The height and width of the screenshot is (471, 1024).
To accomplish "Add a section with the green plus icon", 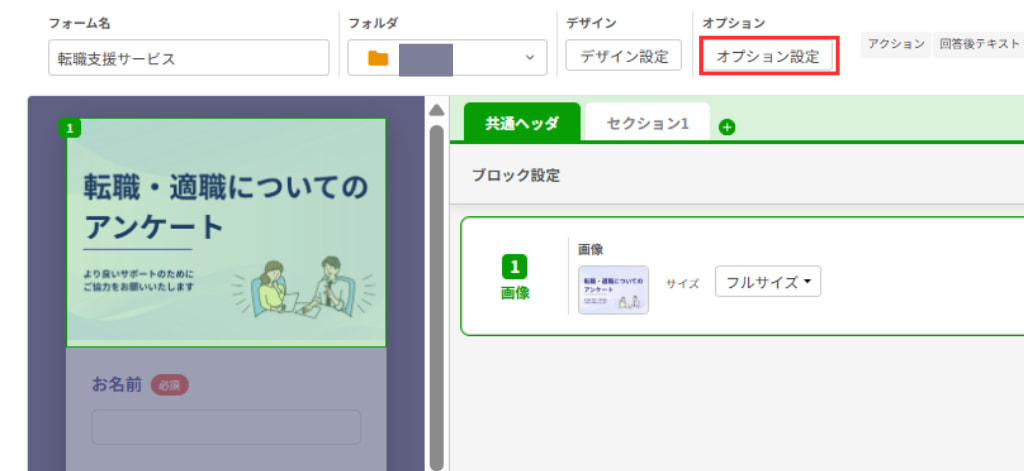I will 727,127.
